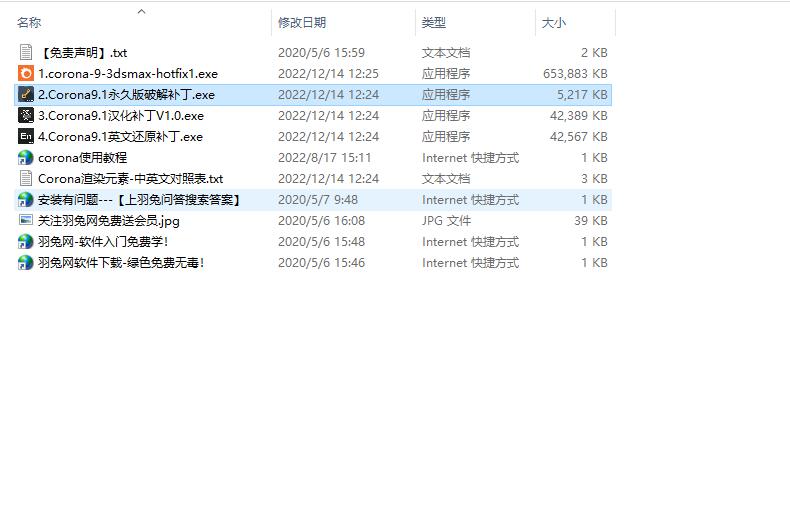Viewport: 790px width, 521px height.
Task: Click the sort direction arrow above 名称
Action: pyautogui.click(x=141, y=12)
